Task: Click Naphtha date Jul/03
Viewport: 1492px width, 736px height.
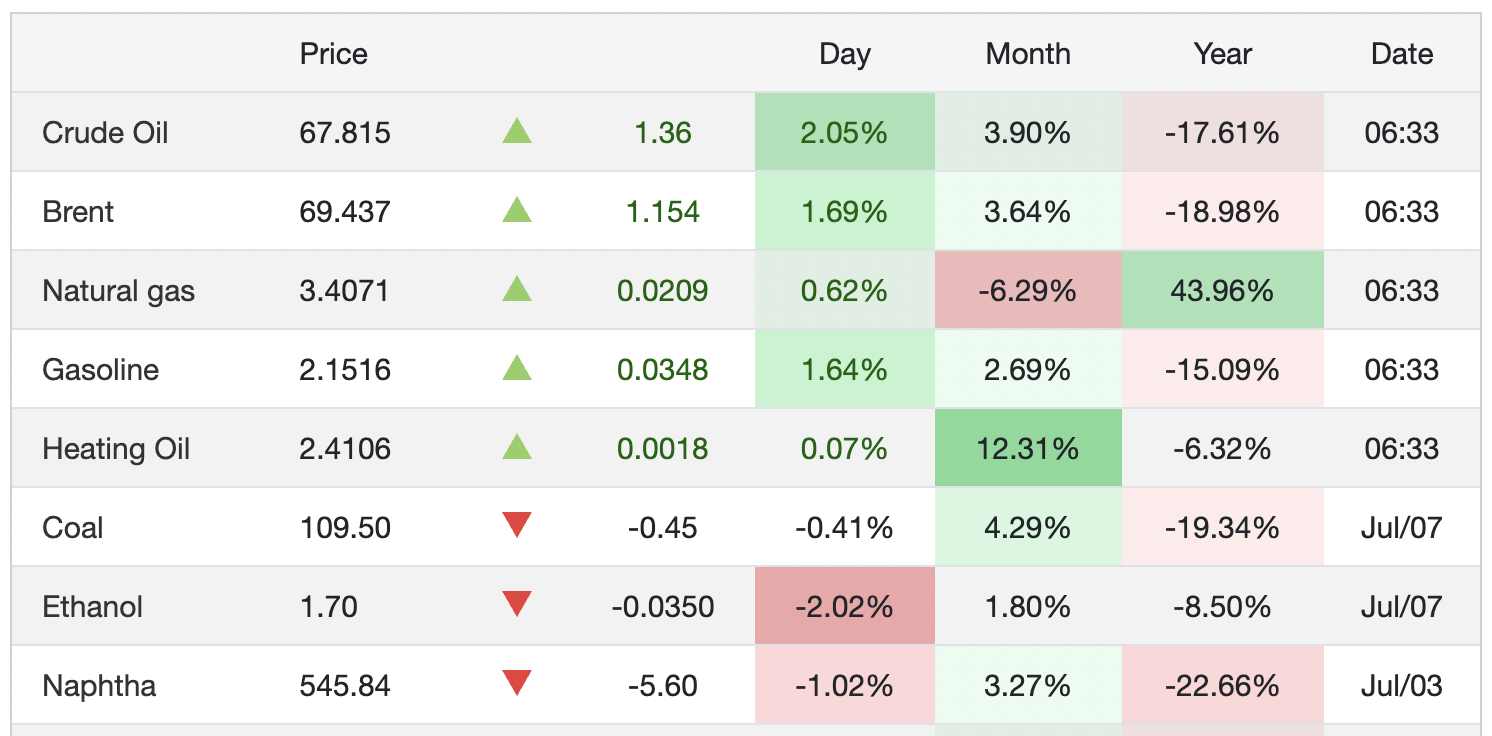Action: pos(1402,685)
